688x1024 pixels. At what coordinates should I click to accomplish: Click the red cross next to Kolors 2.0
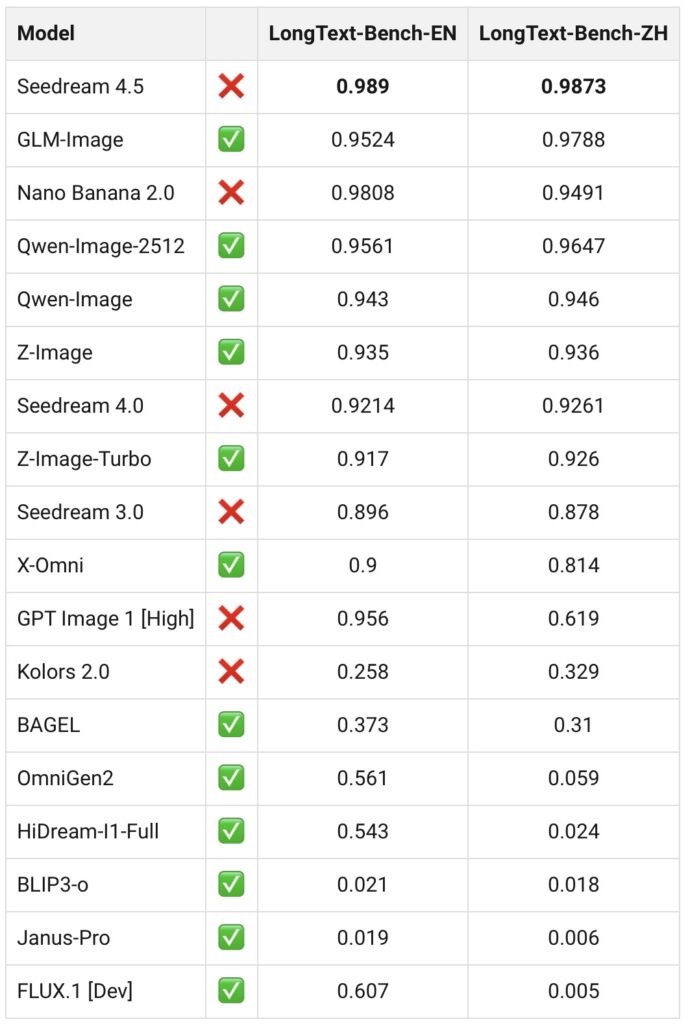(231, 671)
